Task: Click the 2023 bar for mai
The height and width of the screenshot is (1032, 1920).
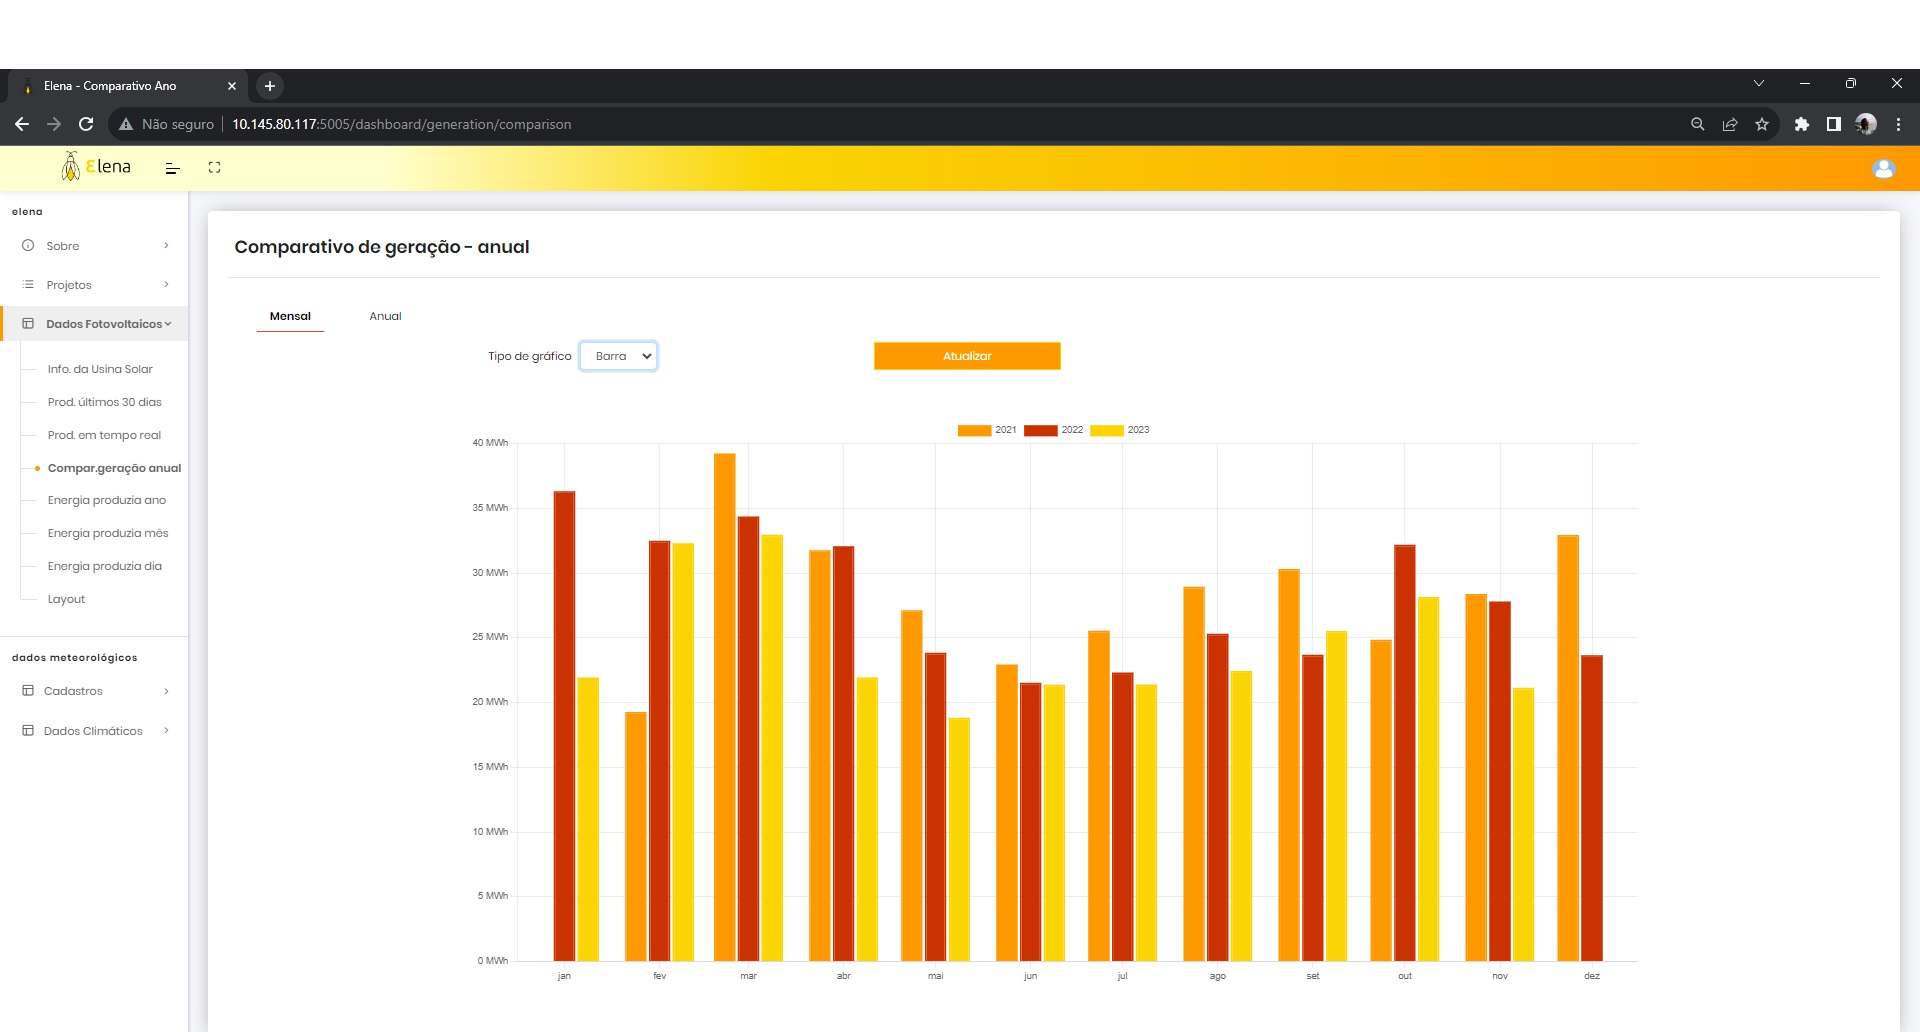Action: tap(959, 839)
